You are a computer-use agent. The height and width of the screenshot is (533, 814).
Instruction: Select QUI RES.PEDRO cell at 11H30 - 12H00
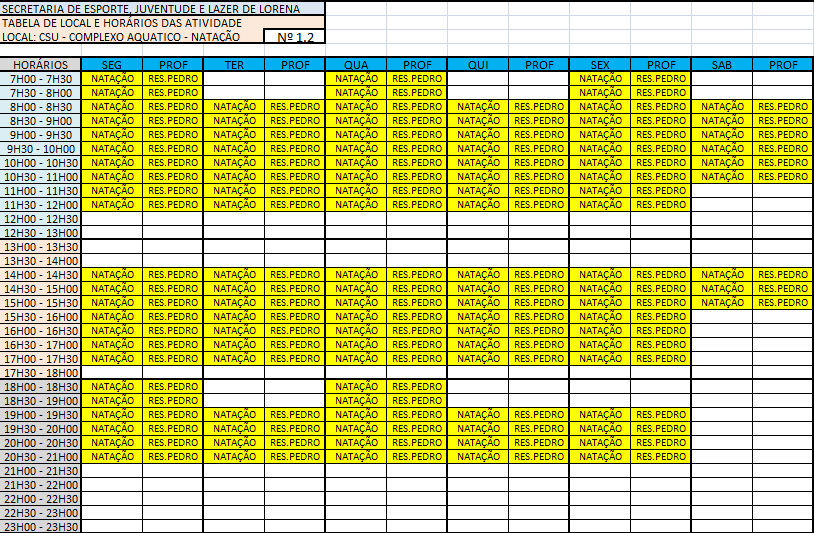coord(539,205)
